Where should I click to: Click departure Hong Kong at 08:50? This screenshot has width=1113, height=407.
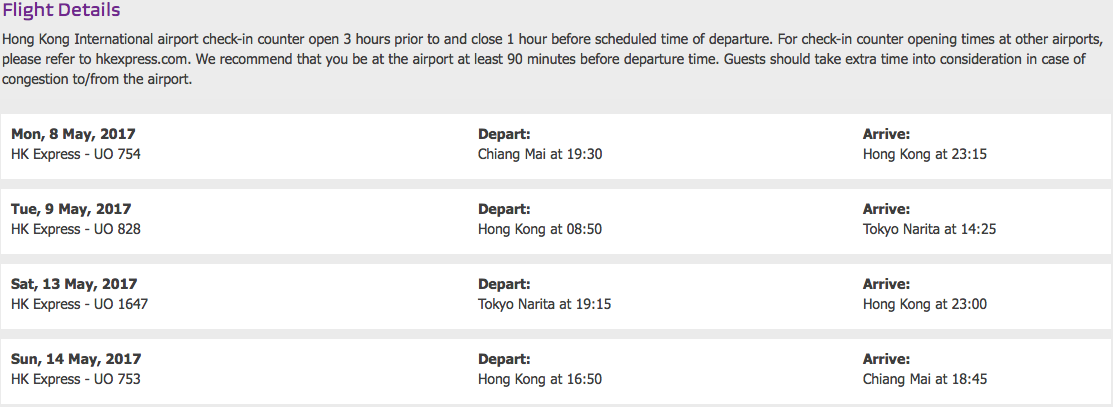click(539, 229)
